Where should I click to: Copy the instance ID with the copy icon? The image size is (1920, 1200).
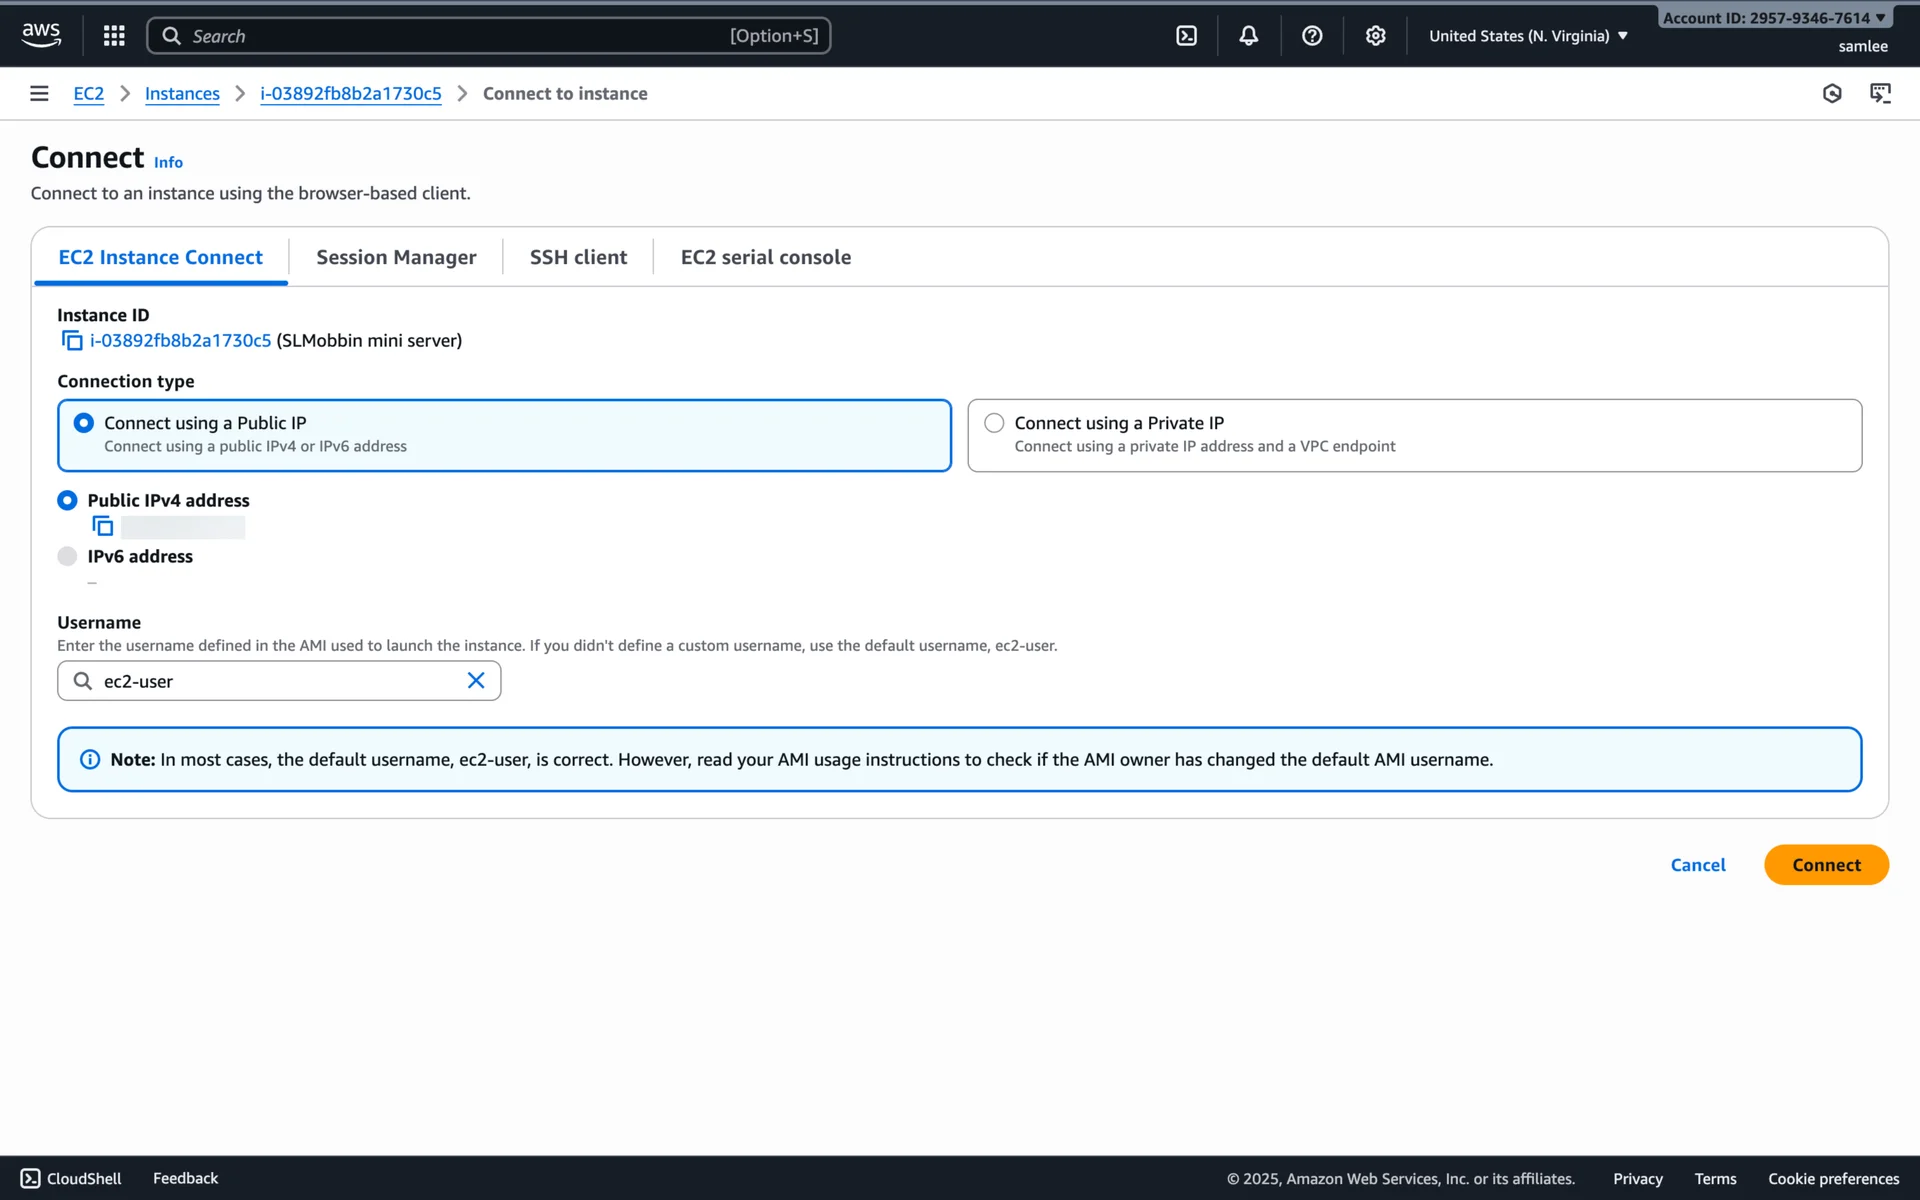72,341
